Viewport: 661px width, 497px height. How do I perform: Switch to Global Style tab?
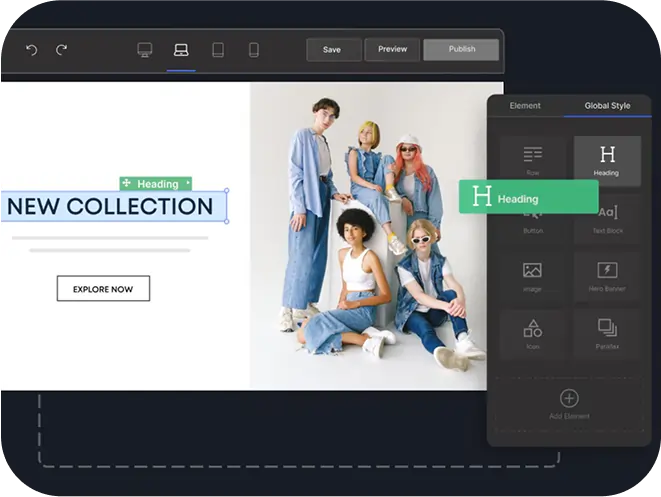click(607, 105)
